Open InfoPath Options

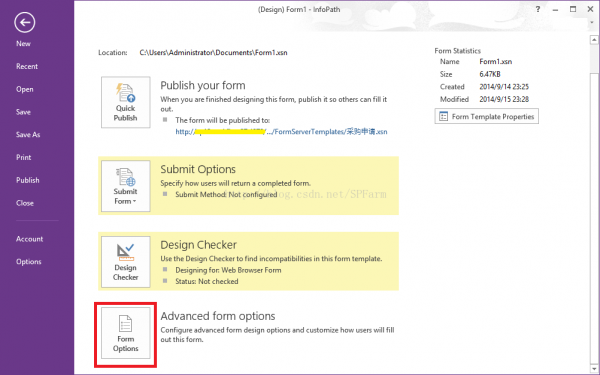tap(29, 262)
